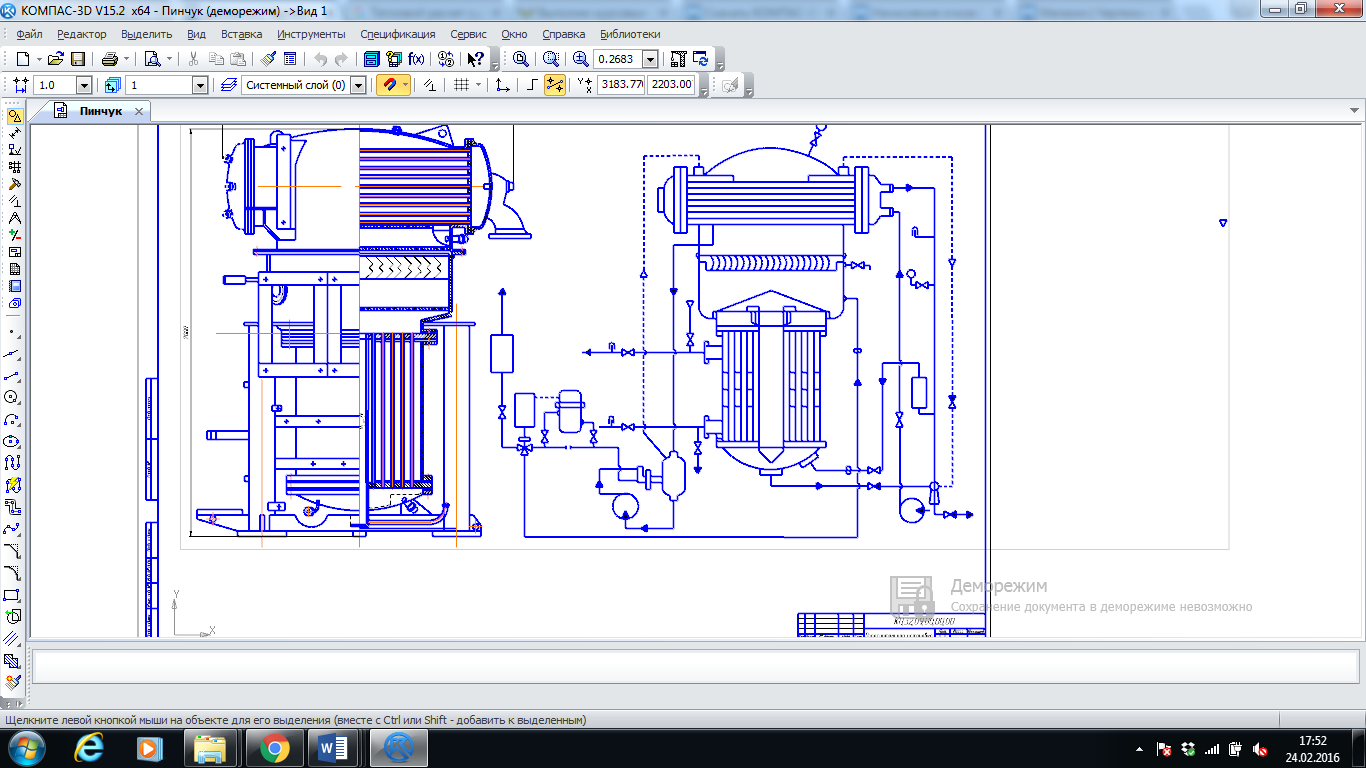This screenshot has height=768, width=1366.
Task: Click the X coordinate field 3183.77
Action: click(621, 85)
